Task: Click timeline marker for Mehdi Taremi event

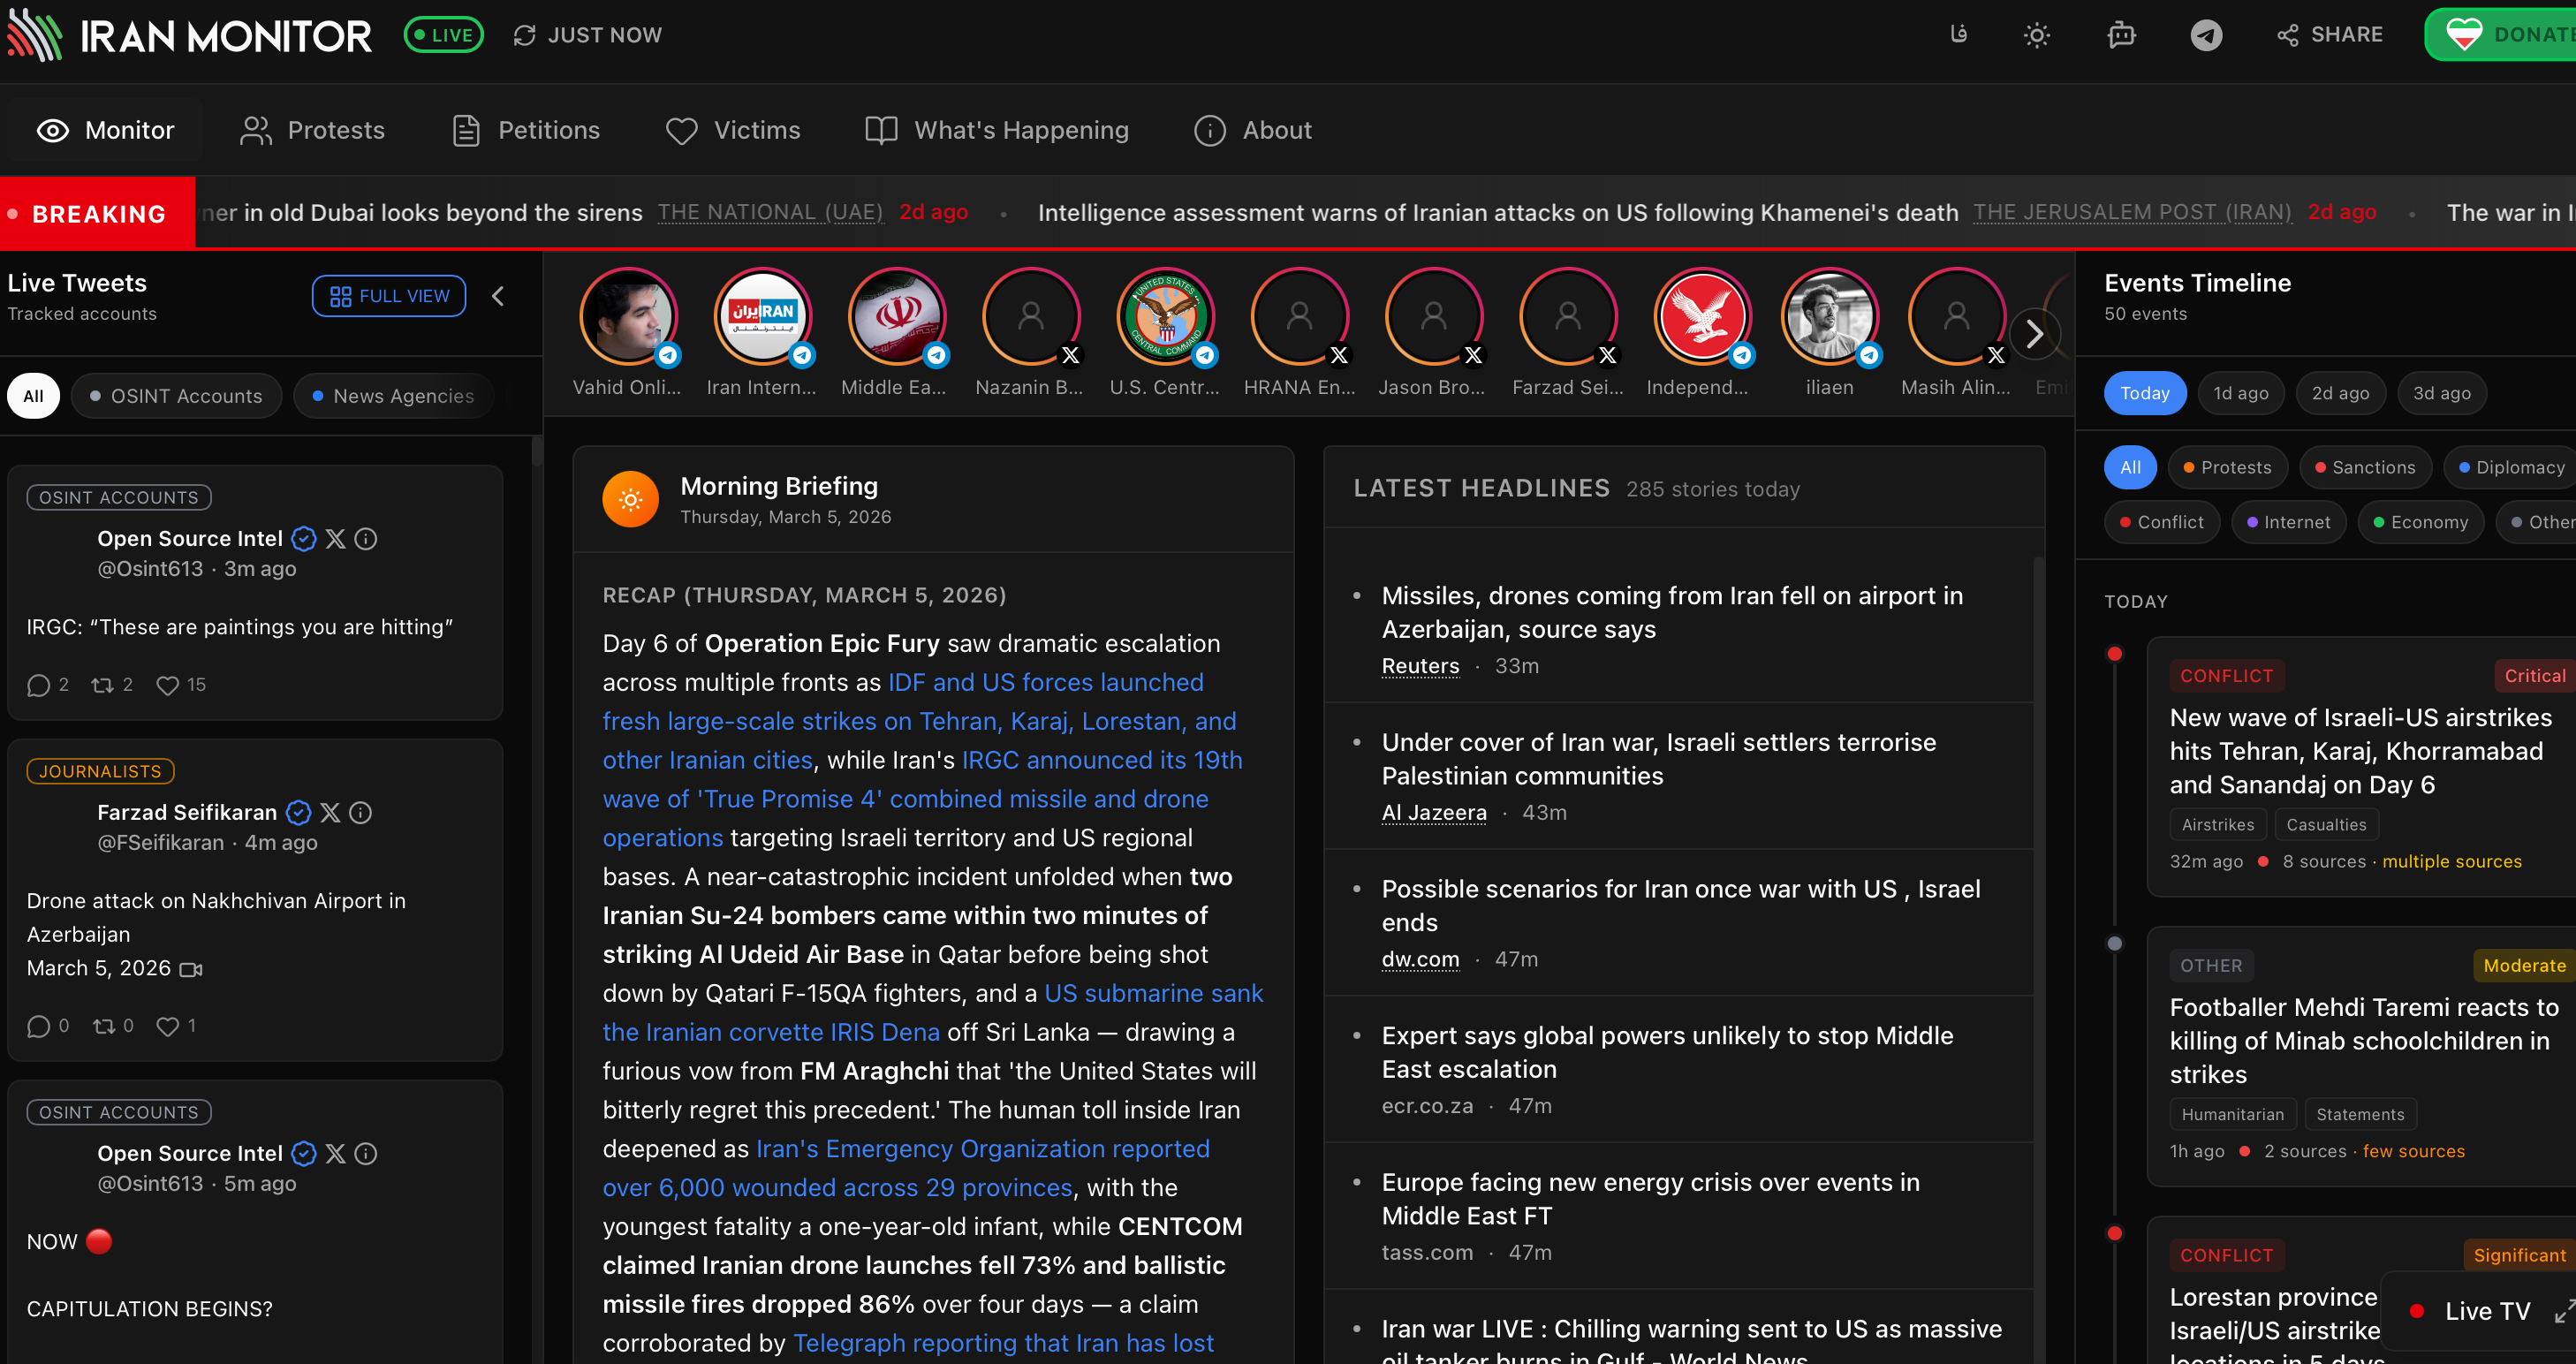Action: point(2114,943)
